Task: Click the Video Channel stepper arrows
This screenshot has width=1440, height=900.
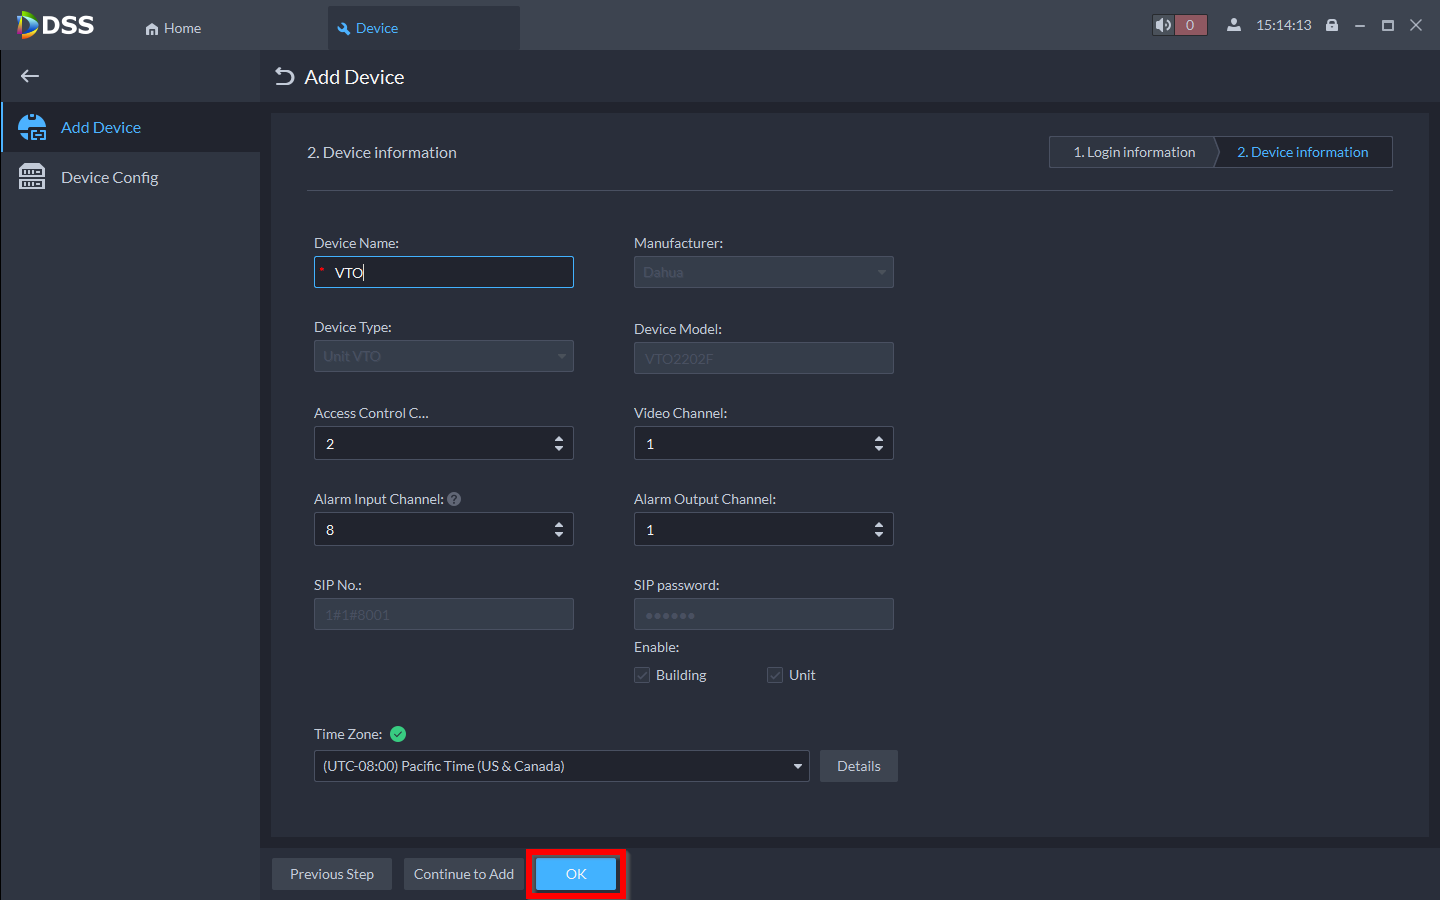Action: [878, 443]
